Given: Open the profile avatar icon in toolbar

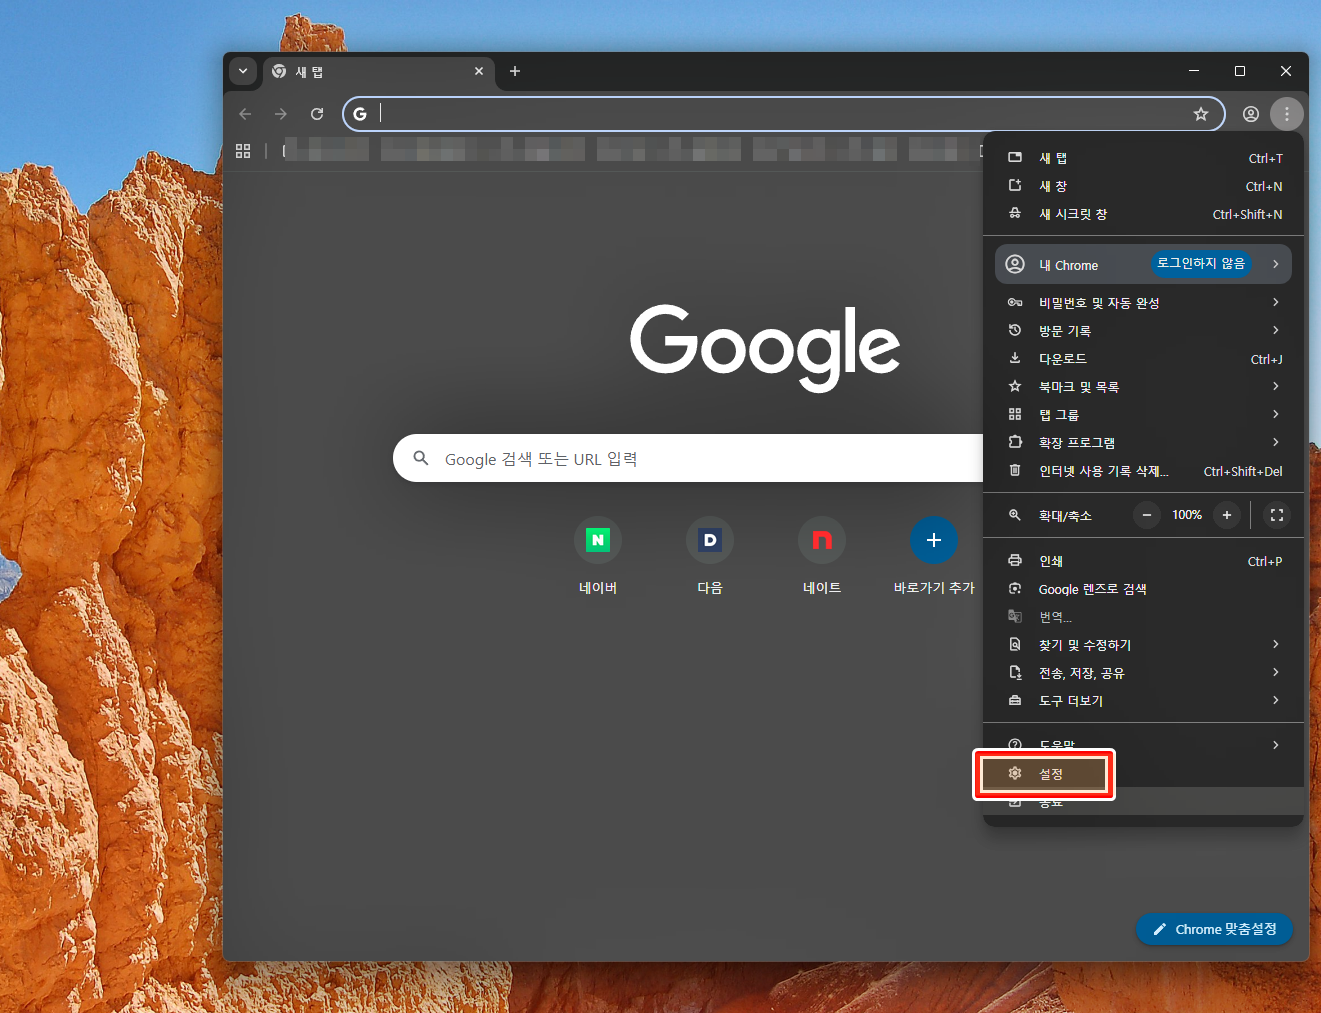Looking at the screenshot, I should pyautogui.click(x=1251, y=114).
